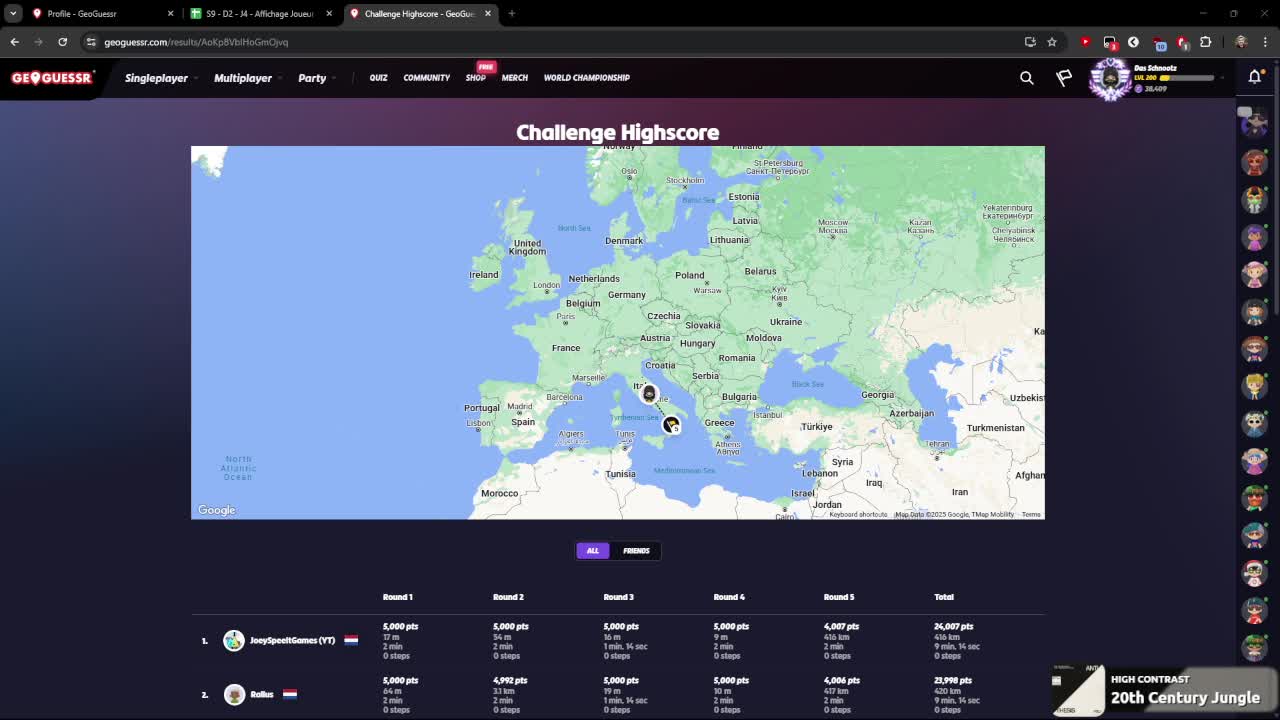Viewport: 1280px width, 720px height.
Task: Open COMMUNITY in the nav
Action: (427, 78)
